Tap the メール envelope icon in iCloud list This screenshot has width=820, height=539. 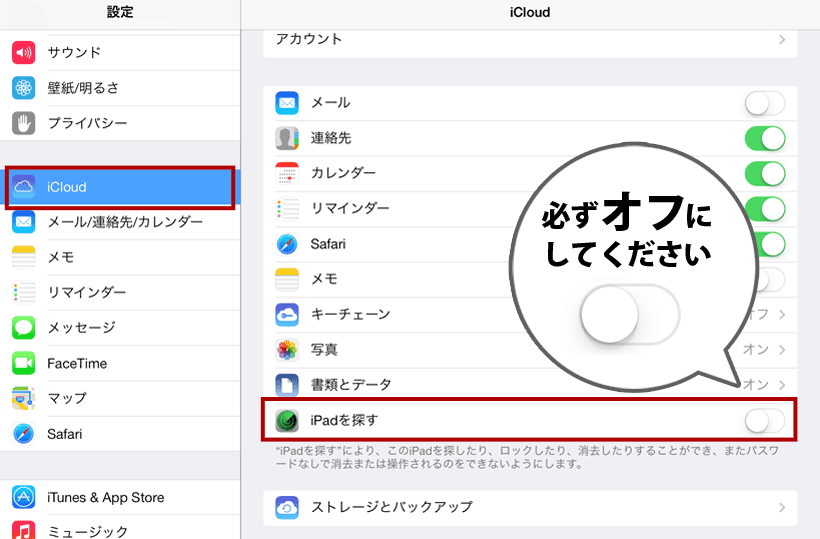tap(287, 103)
